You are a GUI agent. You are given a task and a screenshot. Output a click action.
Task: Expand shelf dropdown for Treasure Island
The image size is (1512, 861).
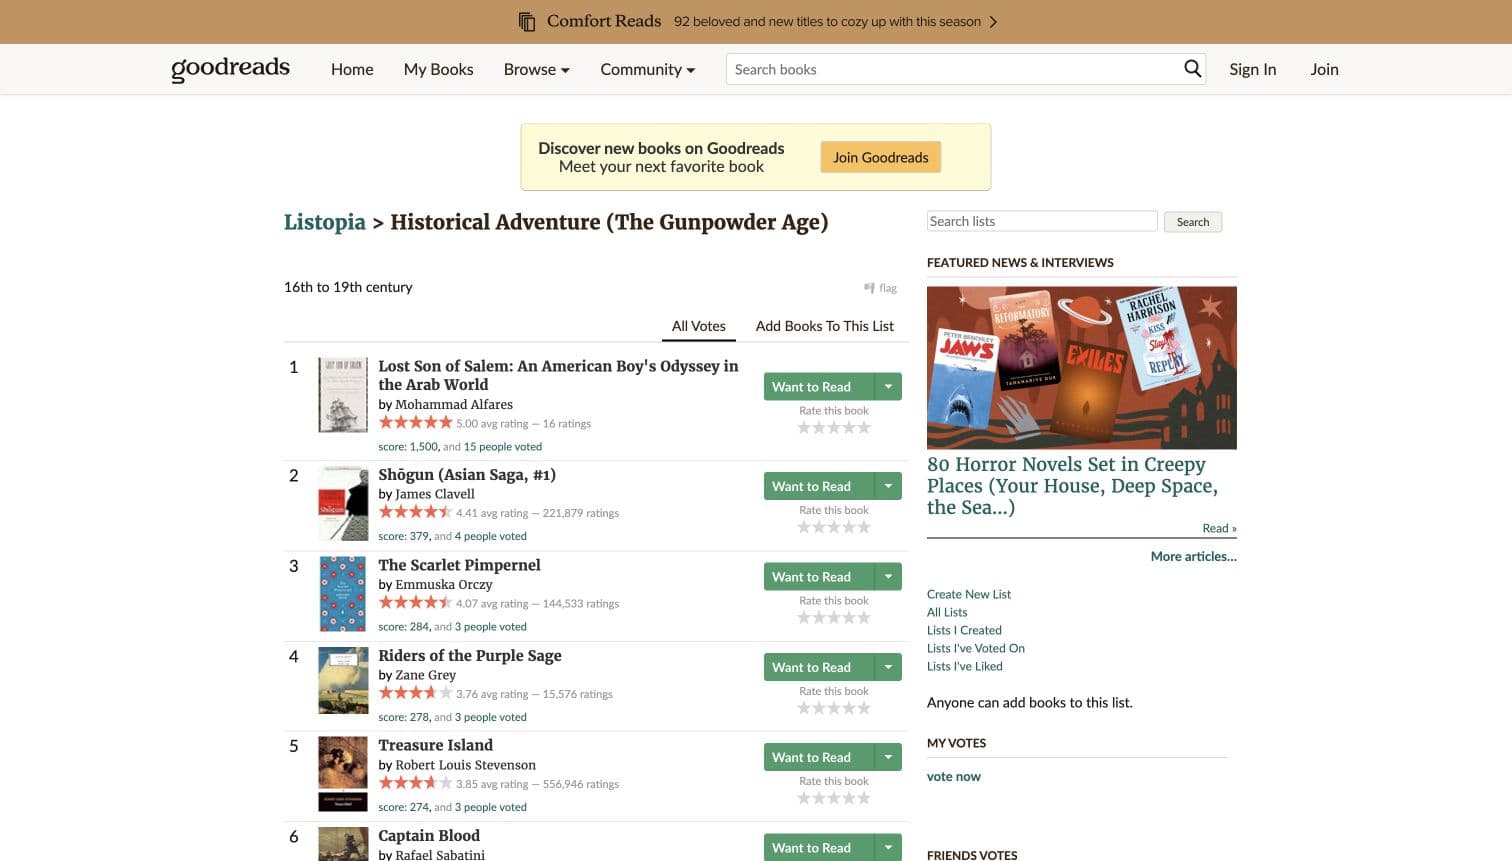[888, 757]
